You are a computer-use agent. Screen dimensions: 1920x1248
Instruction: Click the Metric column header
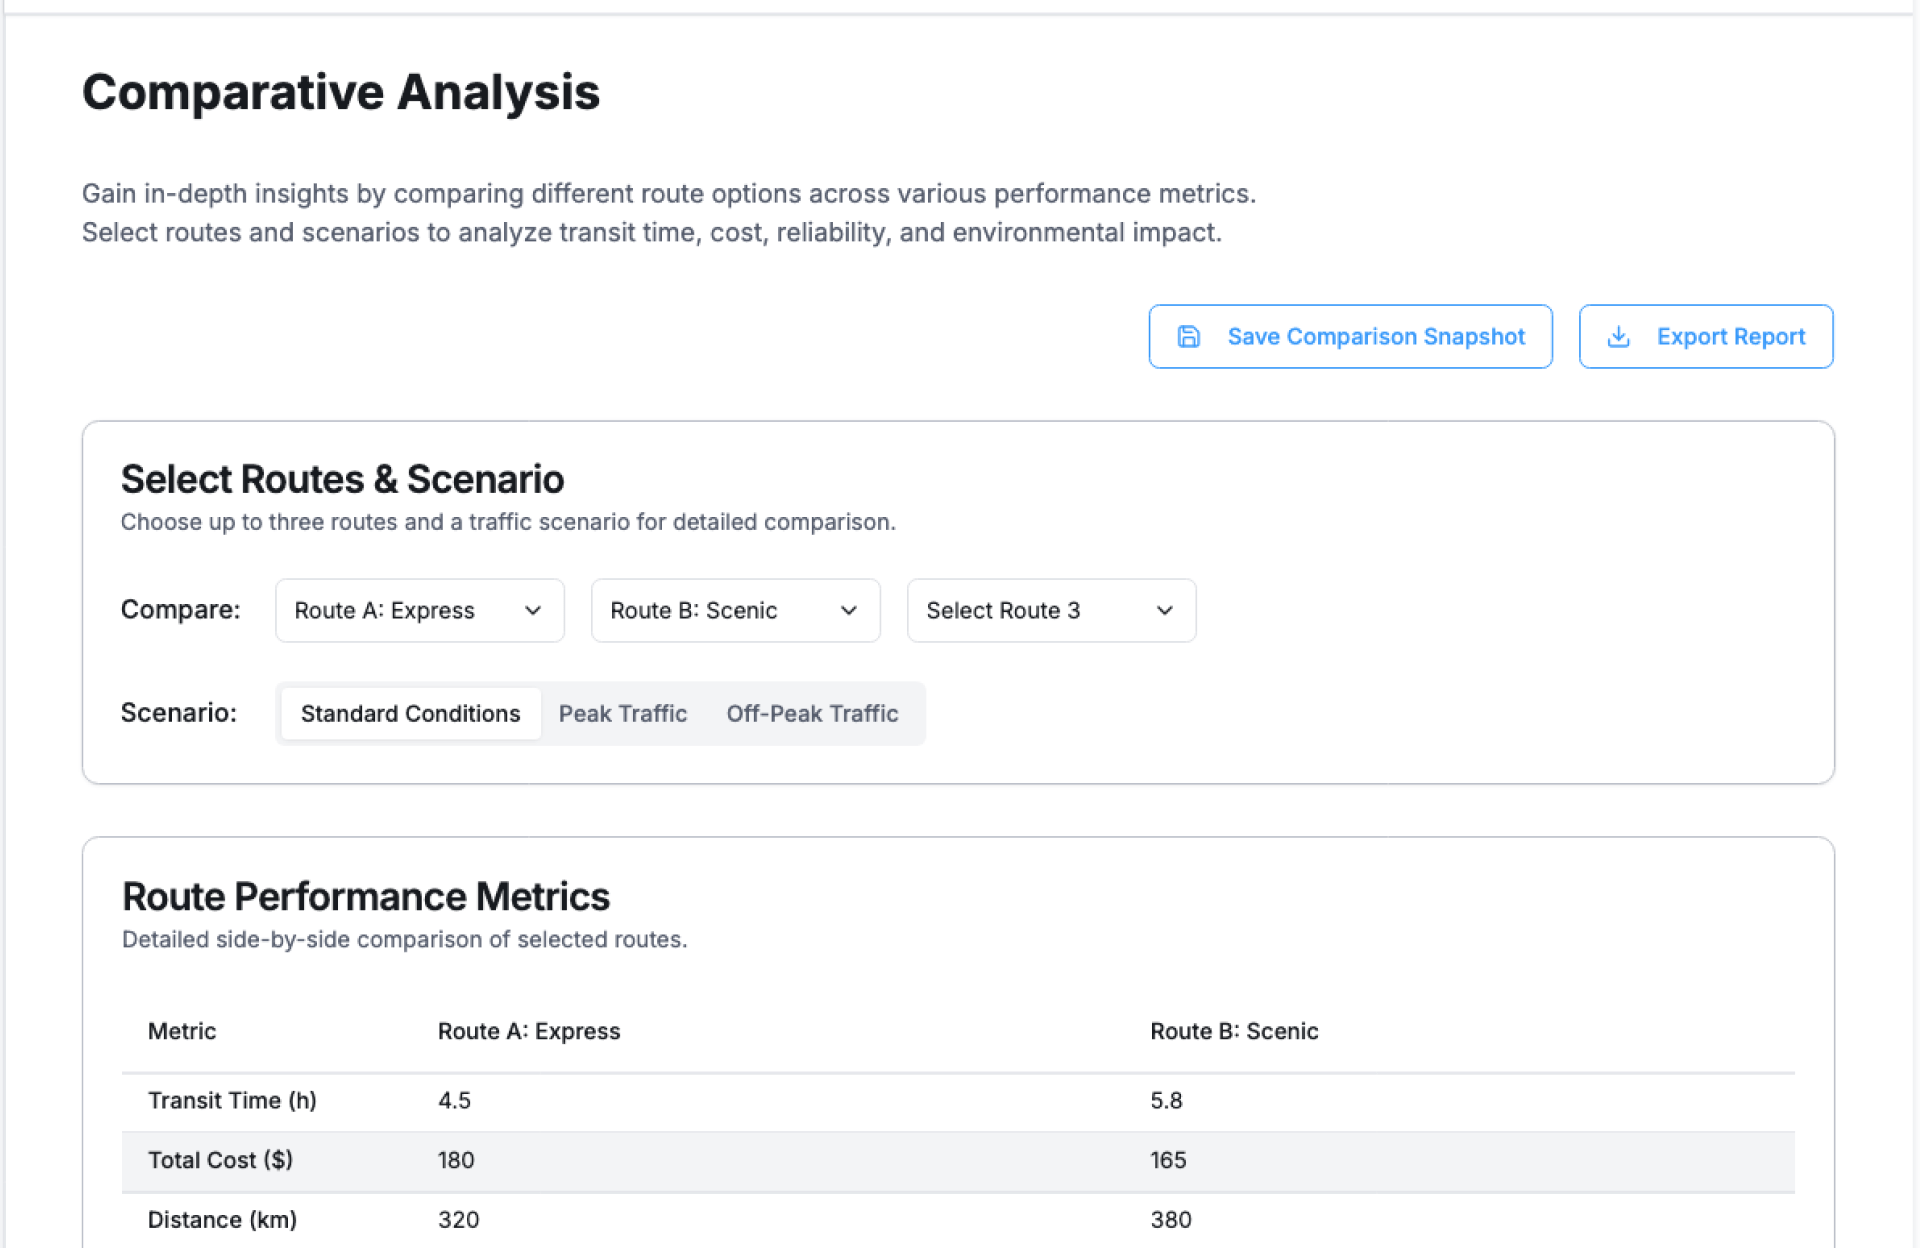(182, 1032)
